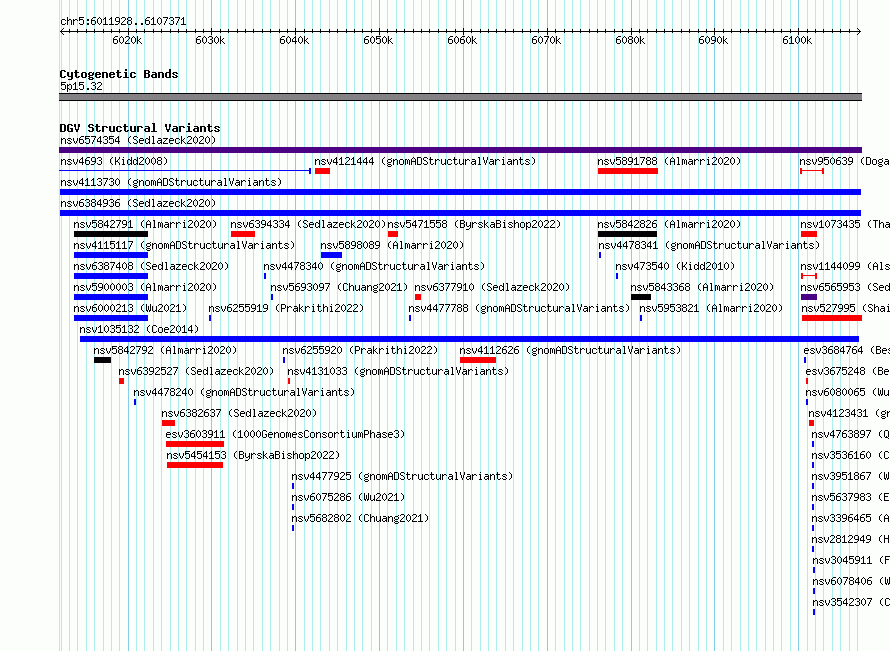
Task: Click nsv5953821 (Almarri2020) label
Action: tap(711, 308)
